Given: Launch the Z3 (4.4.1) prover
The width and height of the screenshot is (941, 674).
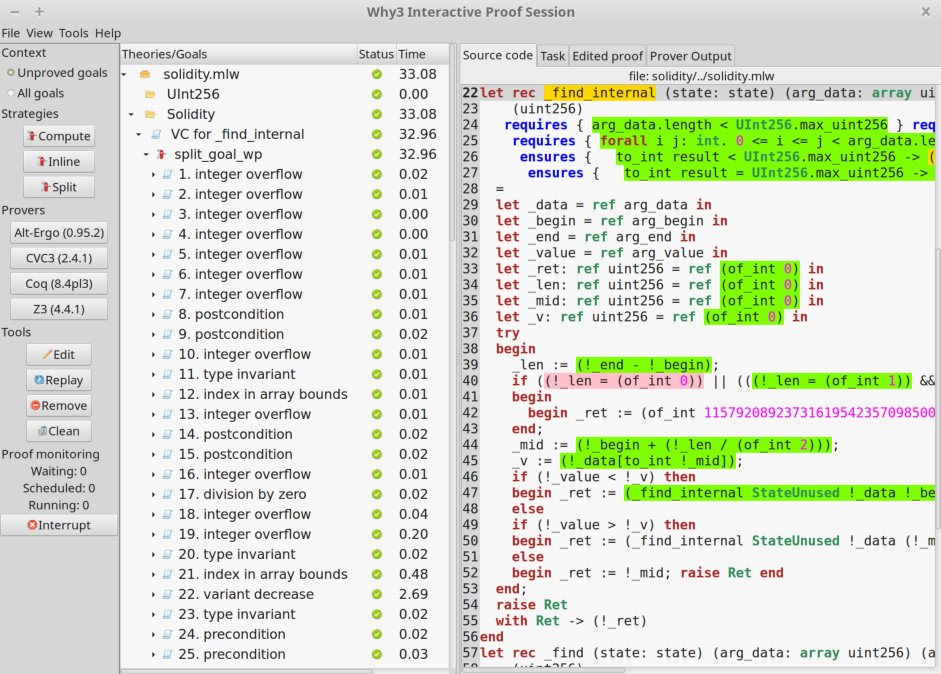Looking at the screenshot, I should [x=59, y=309].
